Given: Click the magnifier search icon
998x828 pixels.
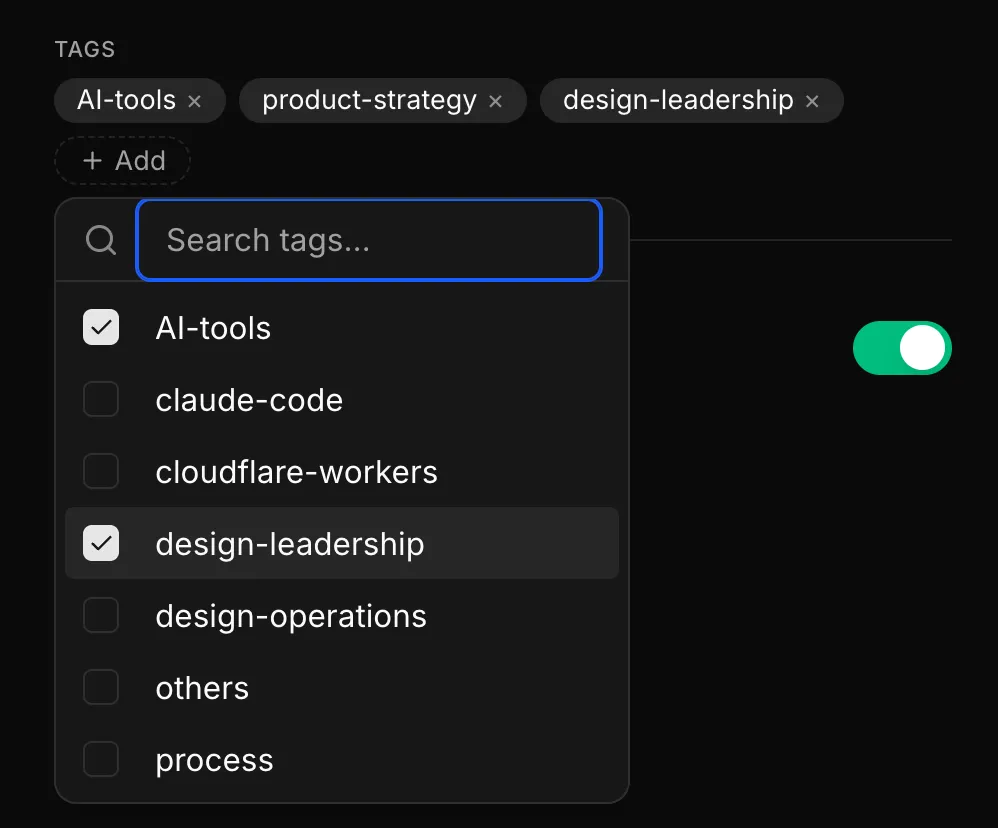Looking at the screenshot, I should point(101,240).
